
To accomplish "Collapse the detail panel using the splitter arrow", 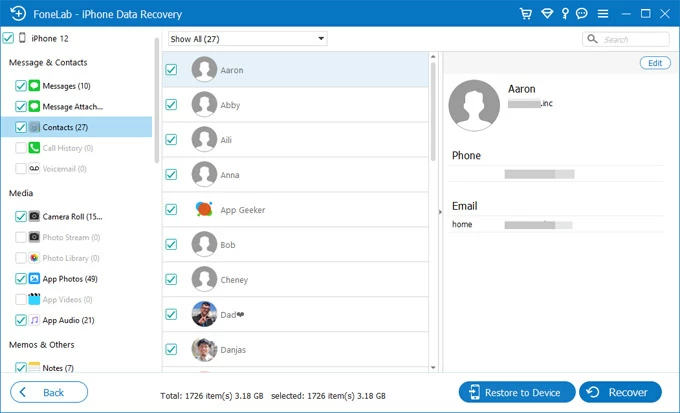I will (440, 212).
